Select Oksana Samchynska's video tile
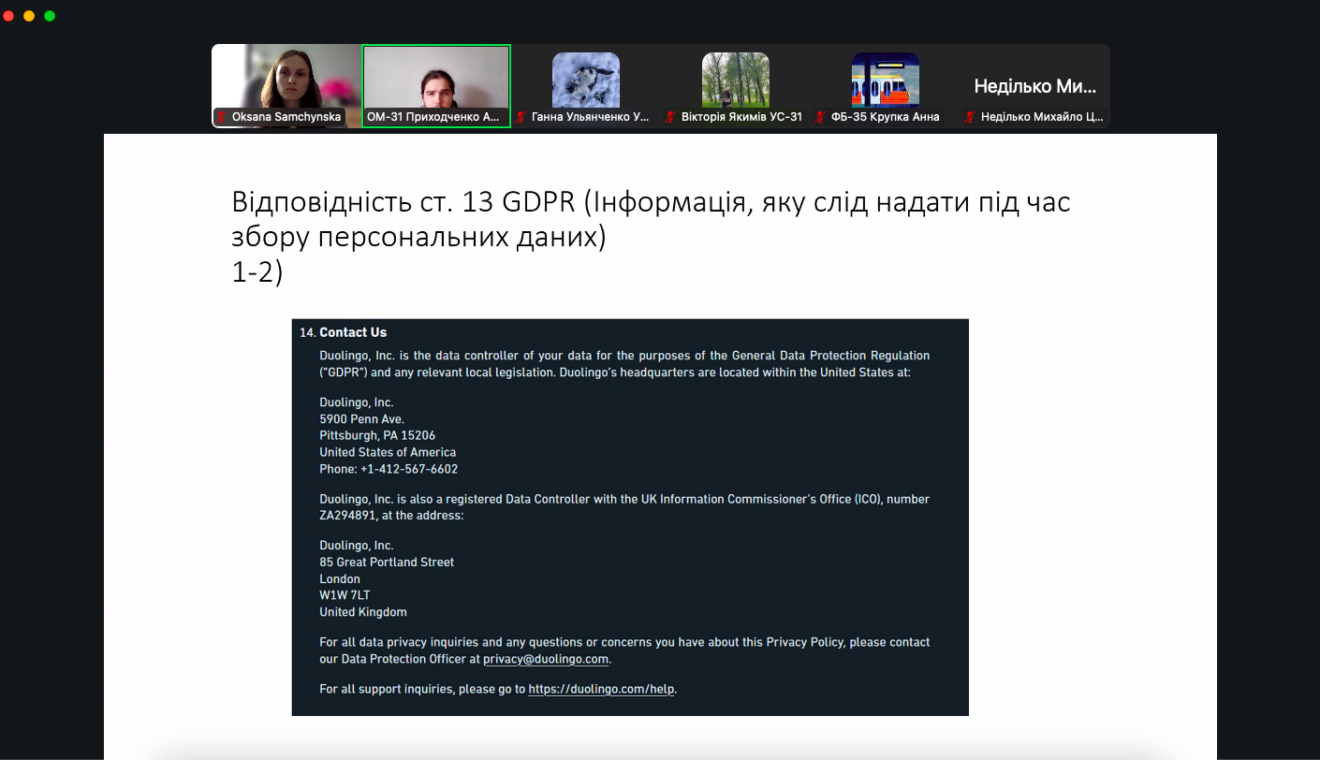The image size is (1320, 760). pyautogui.click(x=287, y=86)
